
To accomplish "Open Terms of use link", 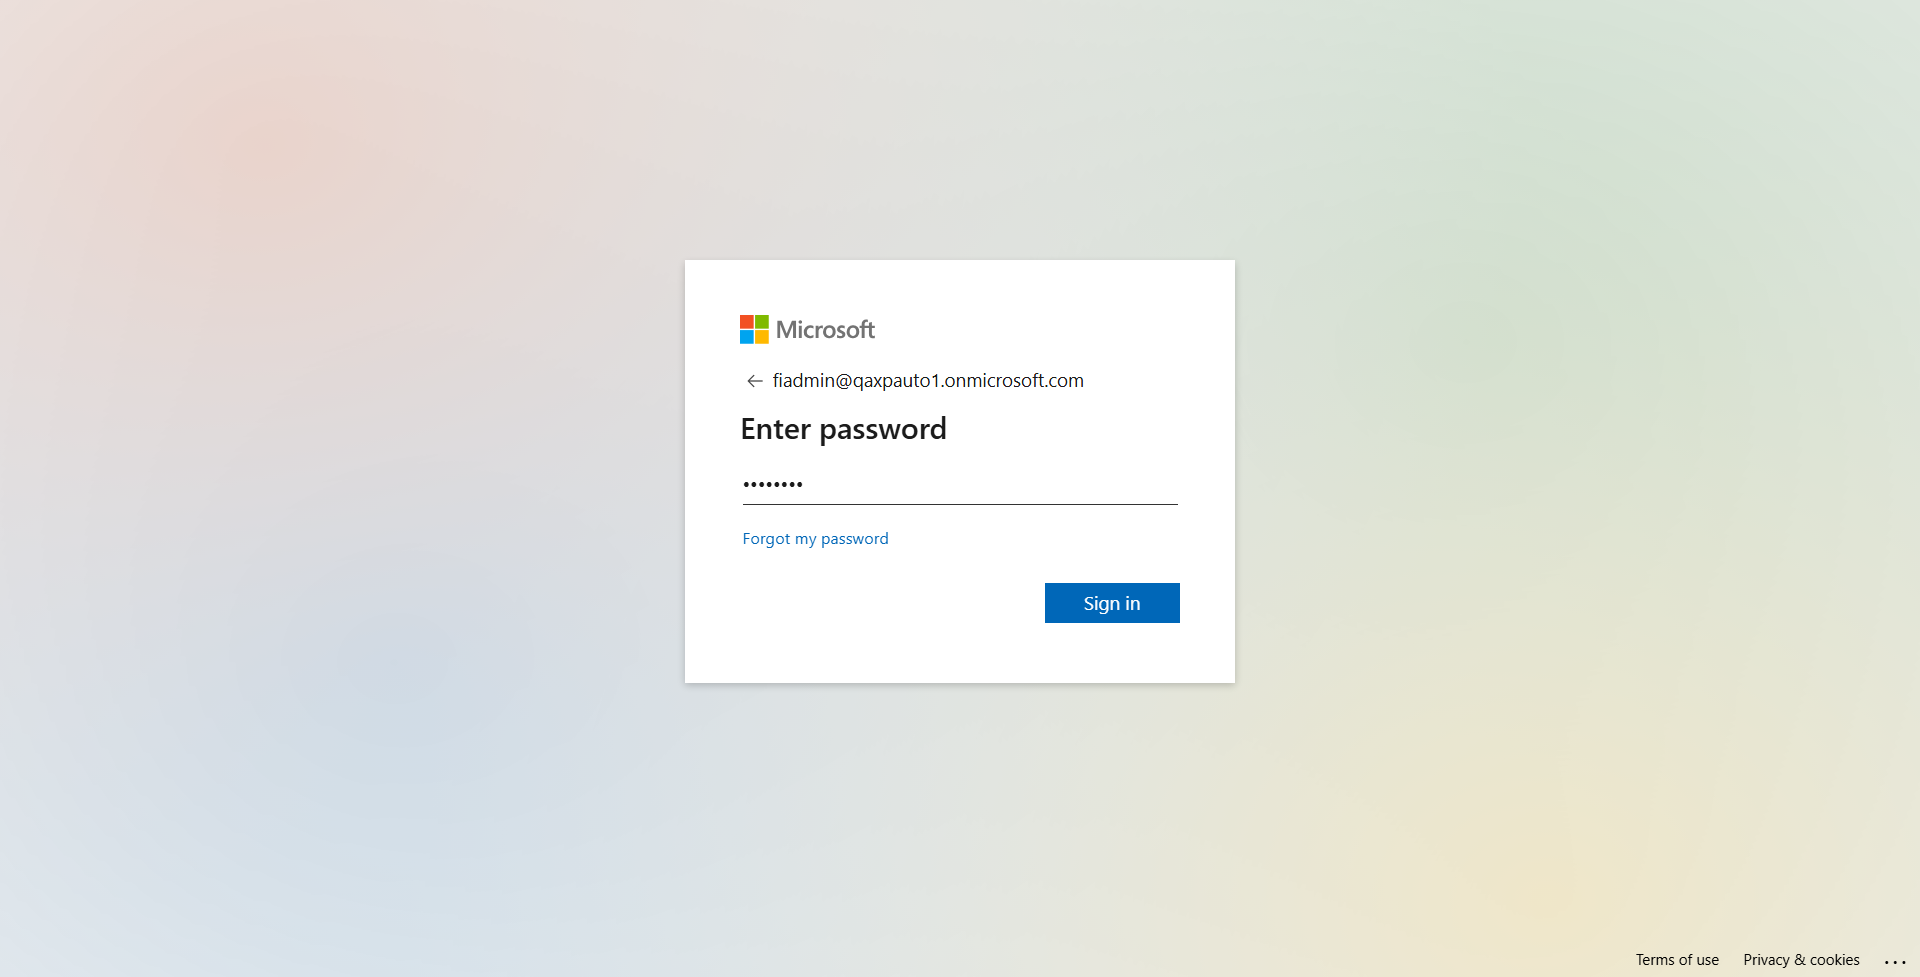I will [1677, 960].
